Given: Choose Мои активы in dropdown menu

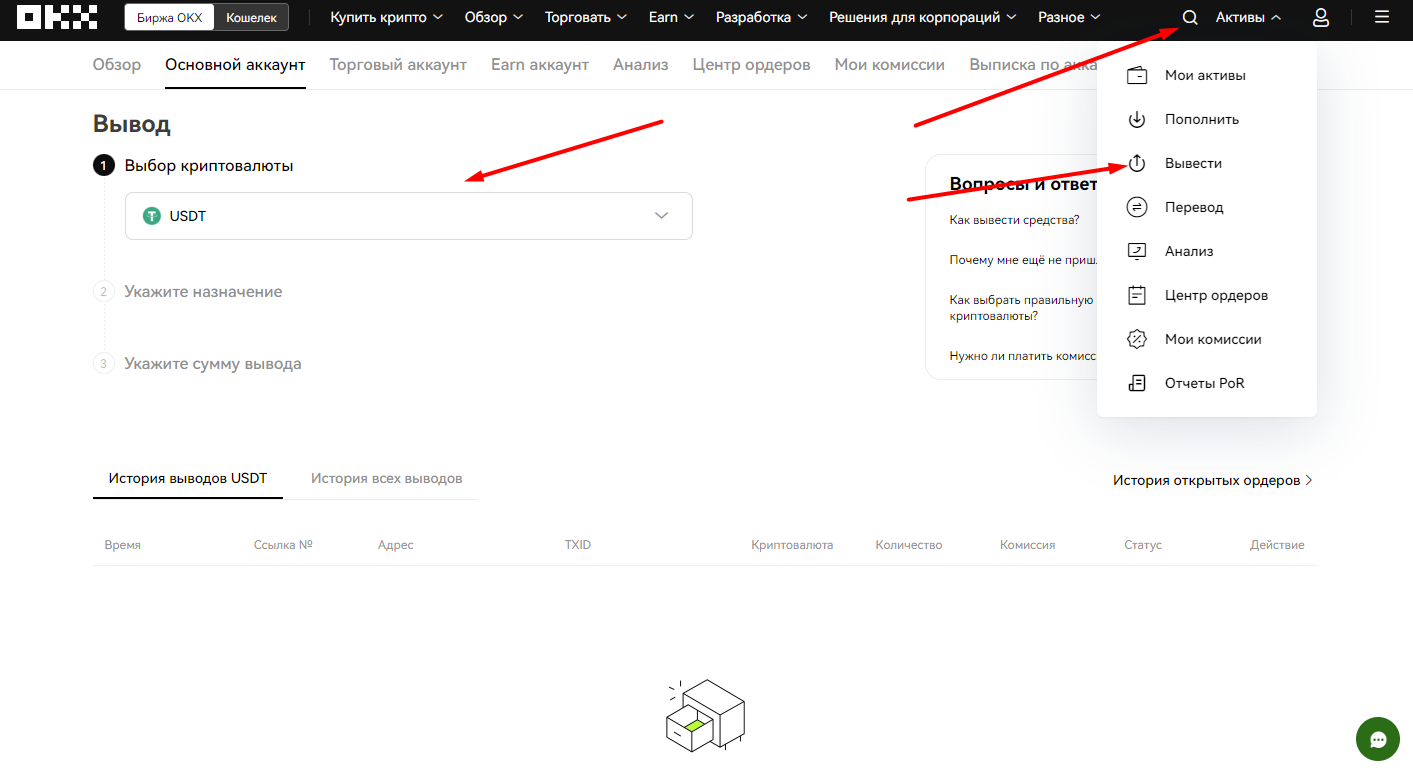Looking at the screenshot, I should coord(1205,75).
